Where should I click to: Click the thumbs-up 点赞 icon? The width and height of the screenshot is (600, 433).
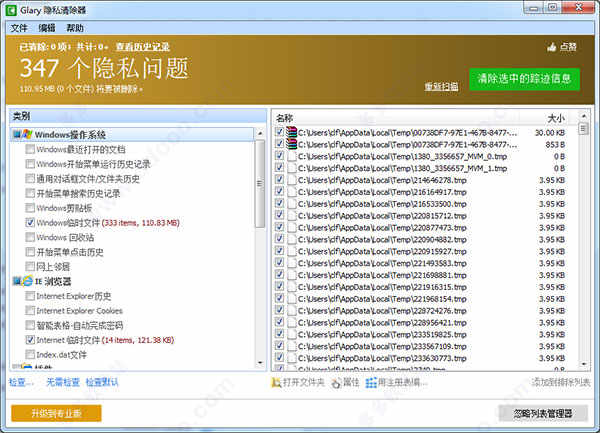click(551, 47)
